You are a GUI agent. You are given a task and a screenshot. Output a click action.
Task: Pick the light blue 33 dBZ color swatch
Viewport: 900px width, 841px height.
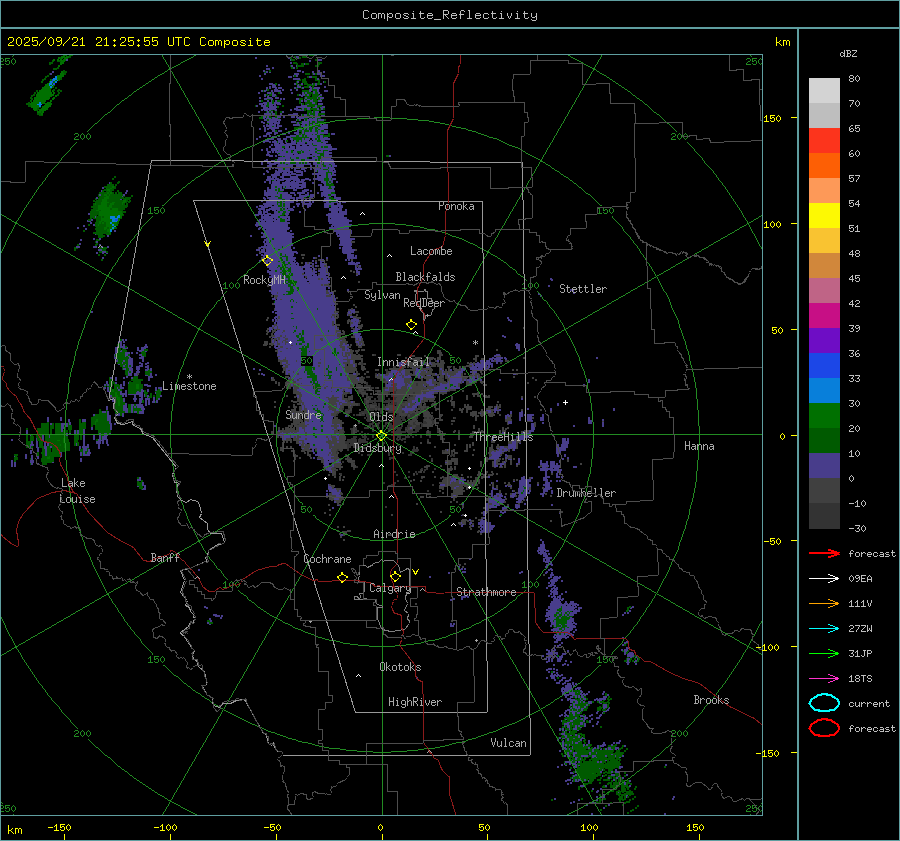click(824, 390)
